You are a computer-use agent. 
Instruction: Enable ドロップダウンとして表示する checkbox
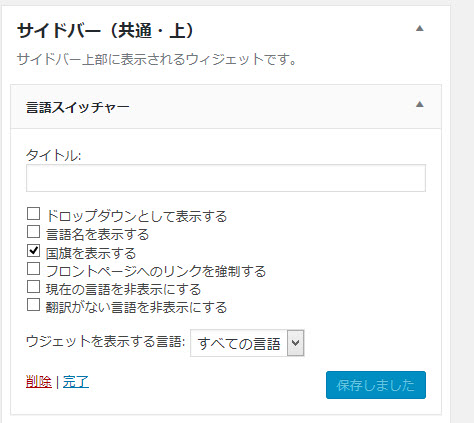click(x=33, y=214)
